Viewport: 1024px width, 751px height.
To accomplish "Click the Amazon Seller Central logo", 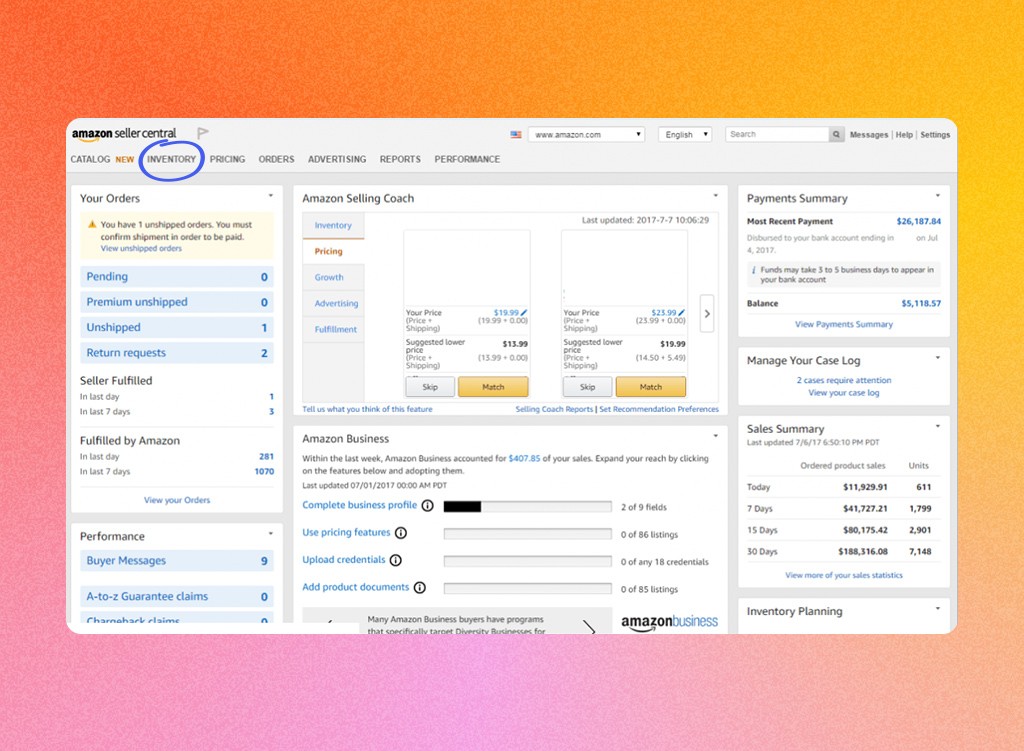I will pos(124,134).
